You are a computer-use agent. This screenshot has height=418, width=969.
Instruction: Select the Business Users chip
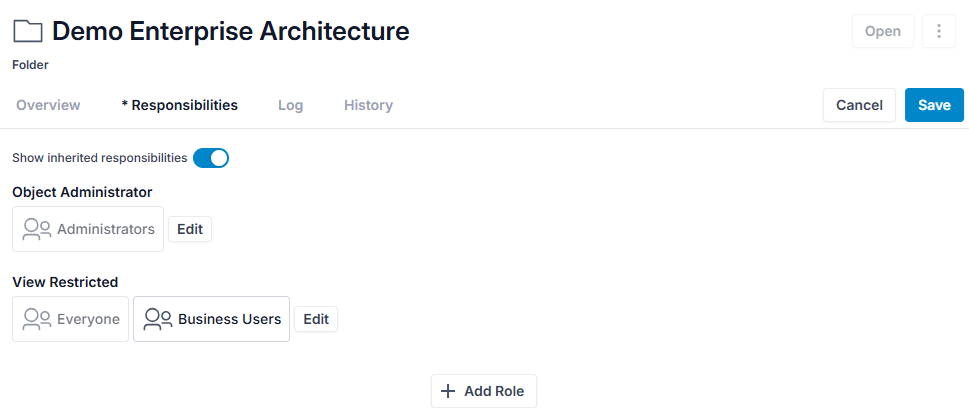point(211,319)
